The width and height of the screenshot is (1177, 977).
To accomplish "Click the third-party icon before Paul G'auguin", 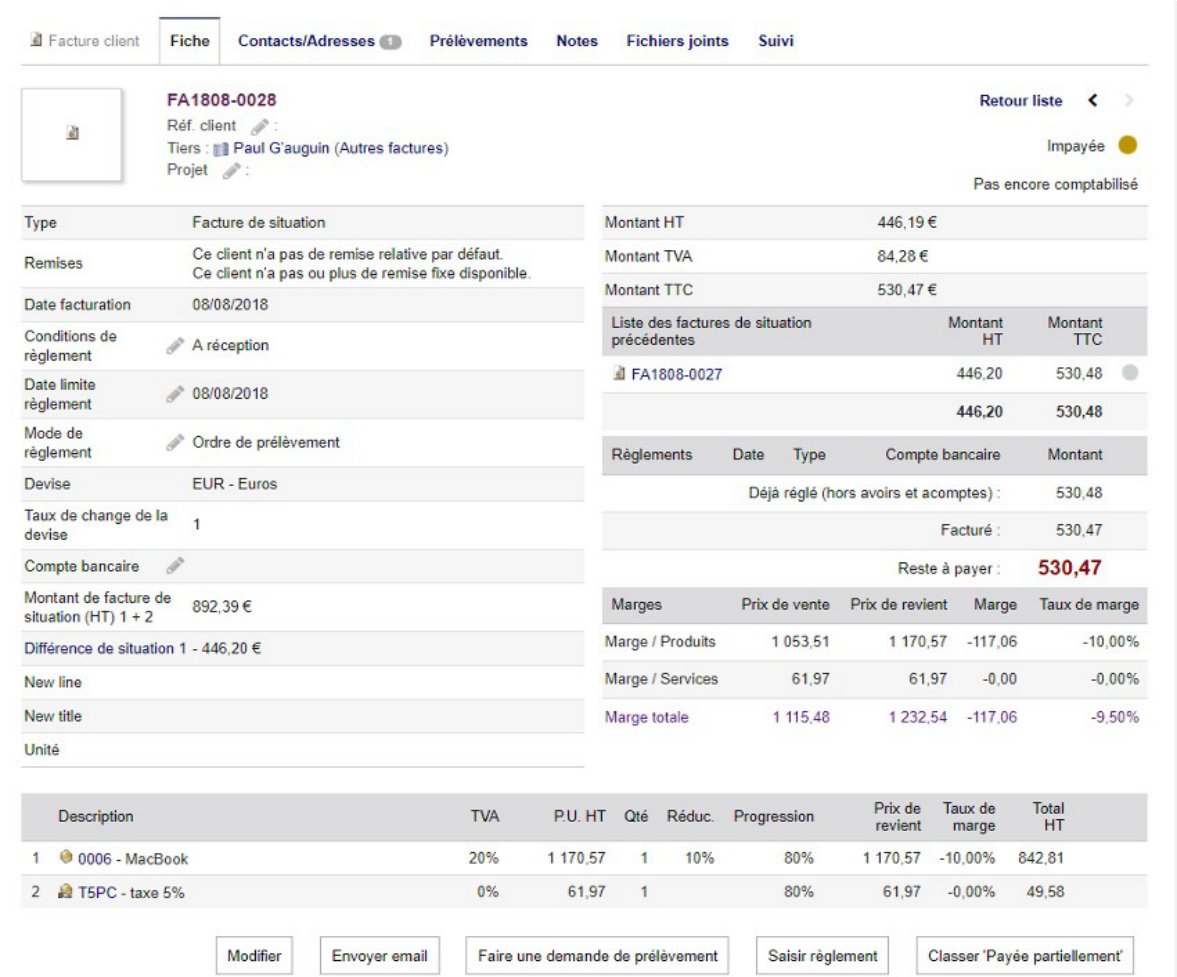I will tap(221, 149).
